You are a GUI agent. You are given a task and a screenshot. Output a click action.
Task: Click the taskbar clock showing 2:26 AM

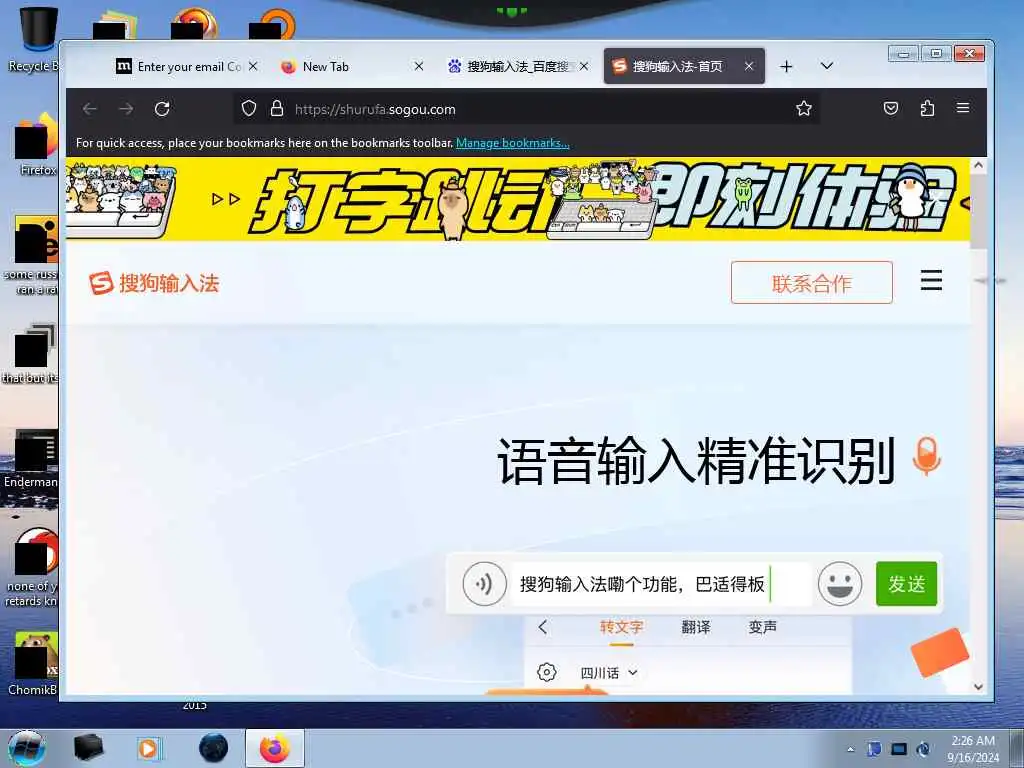(x=973, y=748)
